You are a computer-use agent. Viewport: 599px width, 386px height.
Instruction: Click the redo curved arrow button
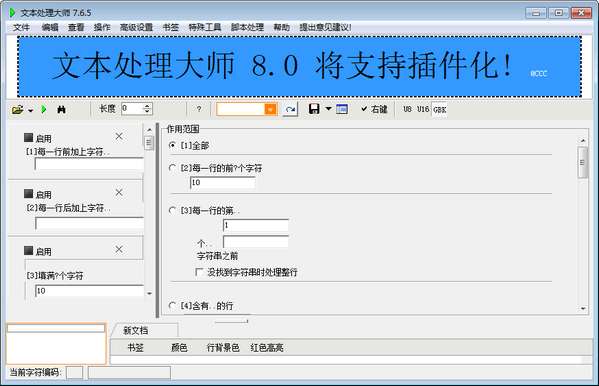tap(290, 110)
